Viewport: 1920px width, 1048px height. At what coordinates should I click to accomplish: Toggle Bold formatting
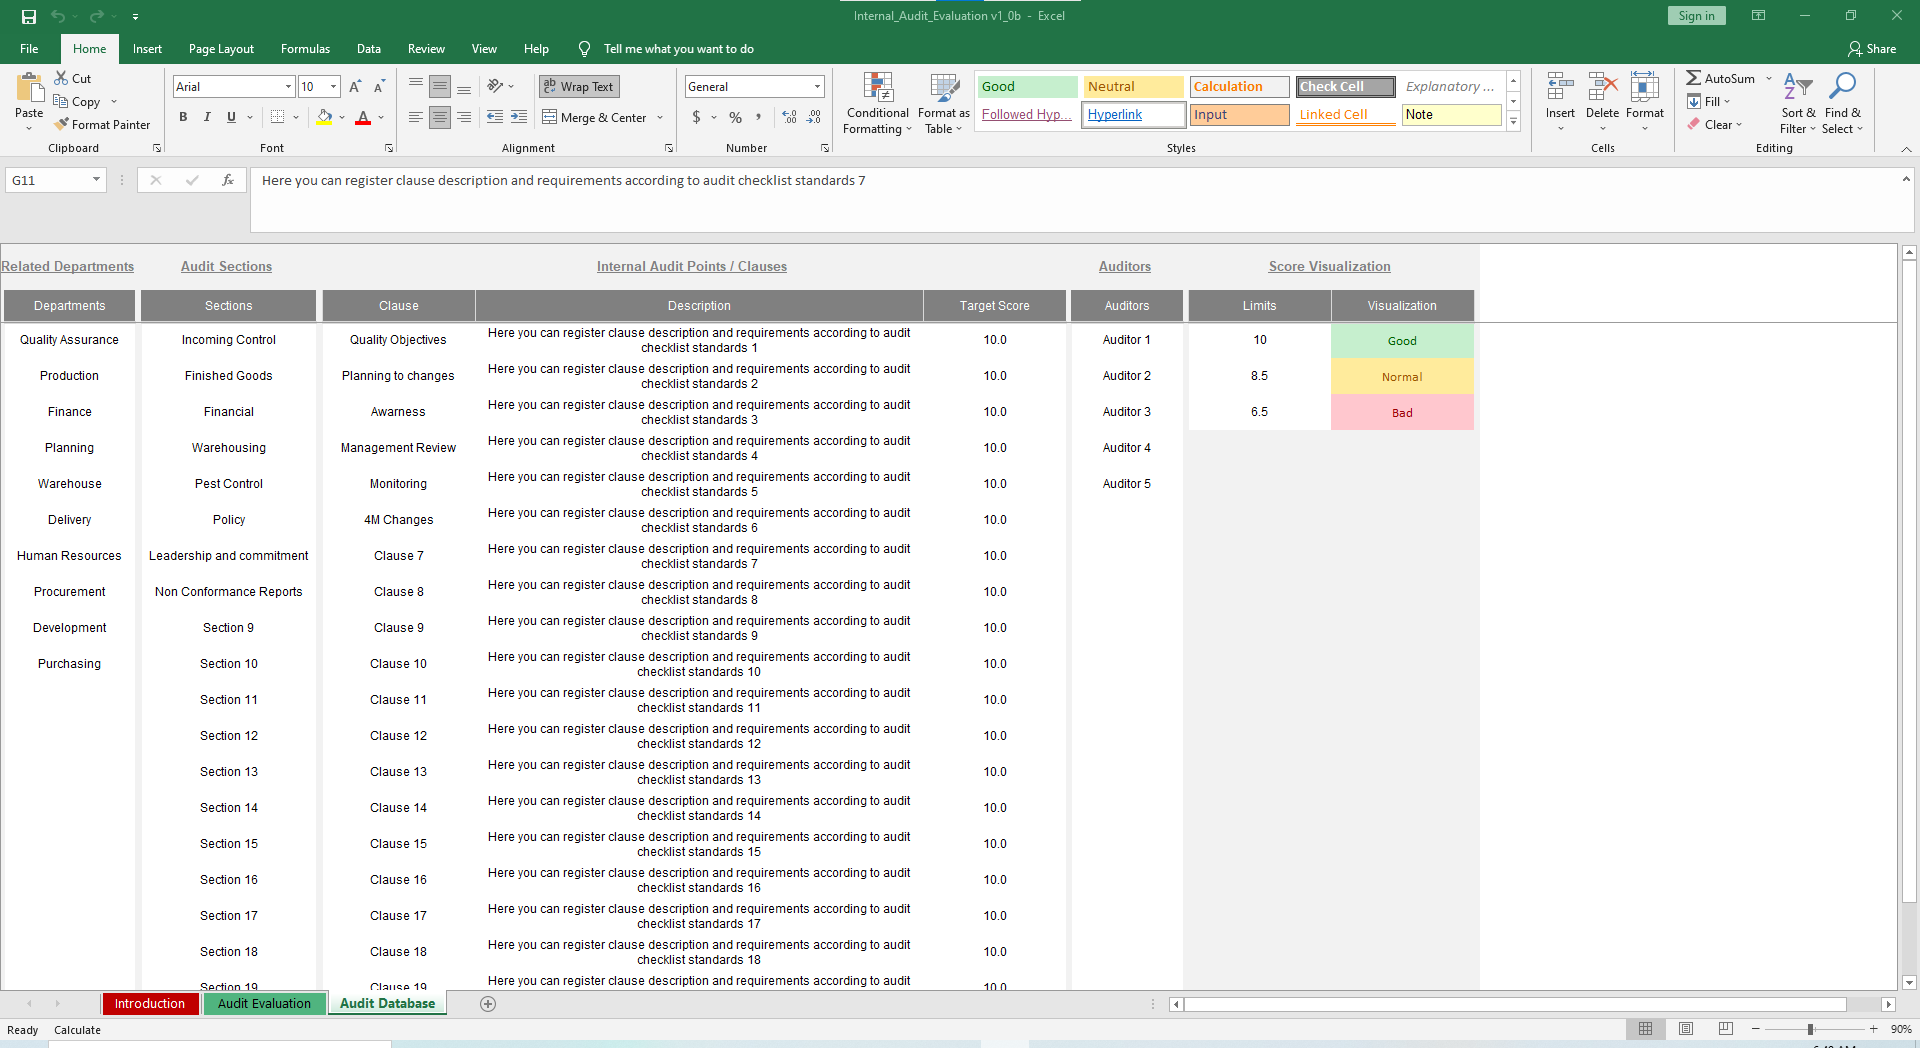point(183,117)
